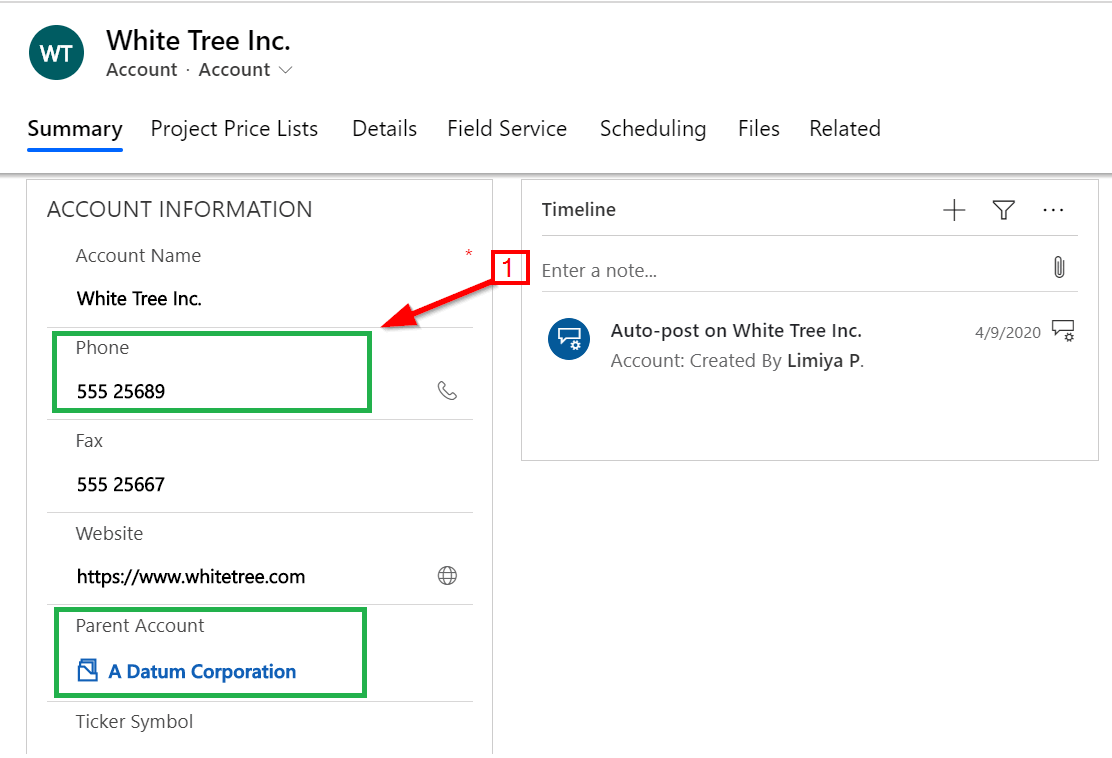Click the Parent Account entity icon
The image size is (1112, 758).
click(x=88, y=671)
